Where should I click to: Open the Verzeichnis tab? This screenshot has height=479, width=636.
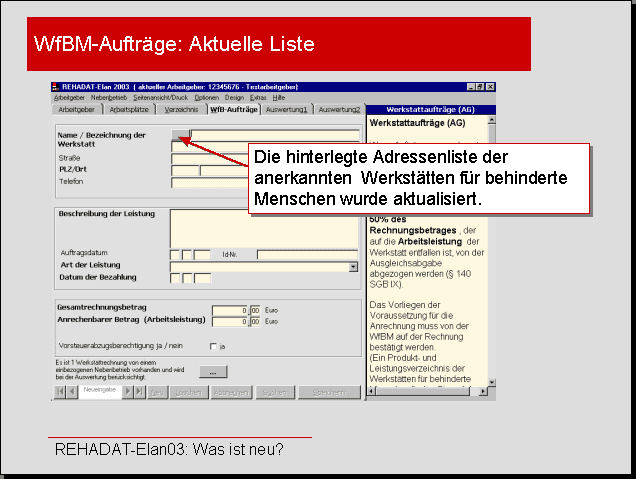pyautogui.click(x=181, y=109)
